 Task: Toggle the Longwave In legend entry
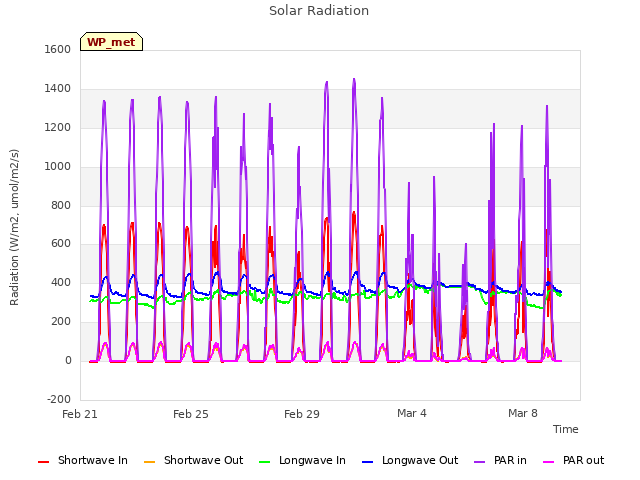click(302, 460)
